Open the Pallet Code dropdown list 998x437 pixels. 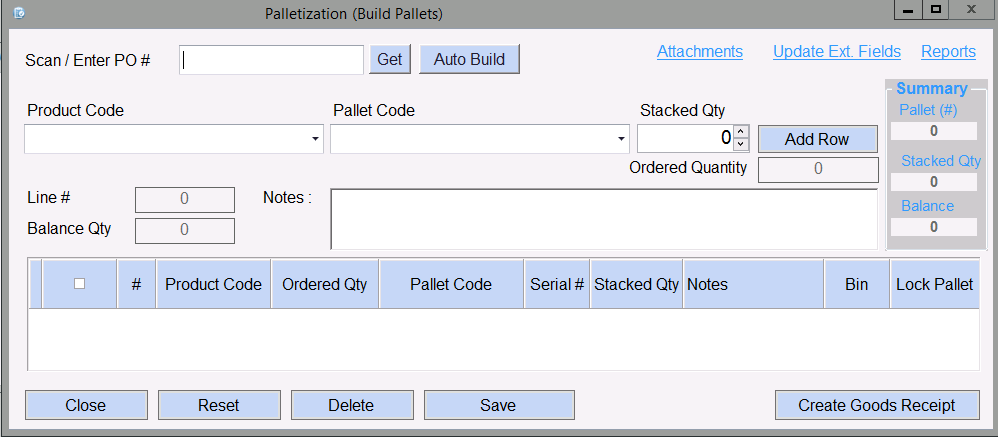tap(622, 139)
